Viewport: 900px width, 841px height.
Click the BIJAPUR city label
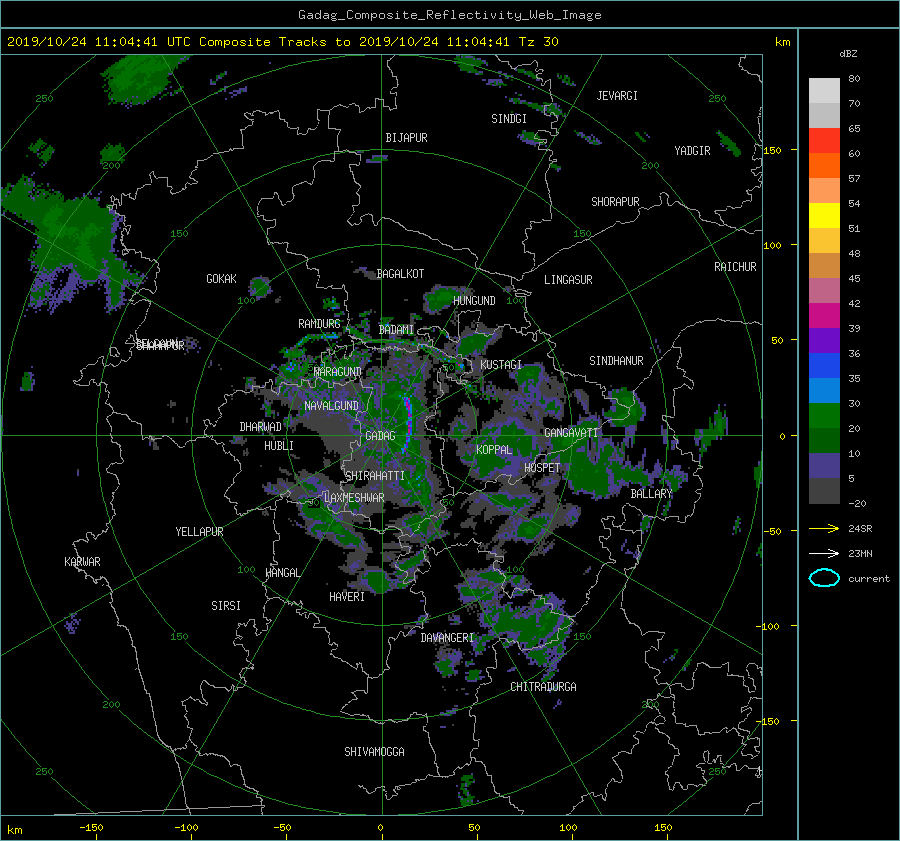point(406,138)
